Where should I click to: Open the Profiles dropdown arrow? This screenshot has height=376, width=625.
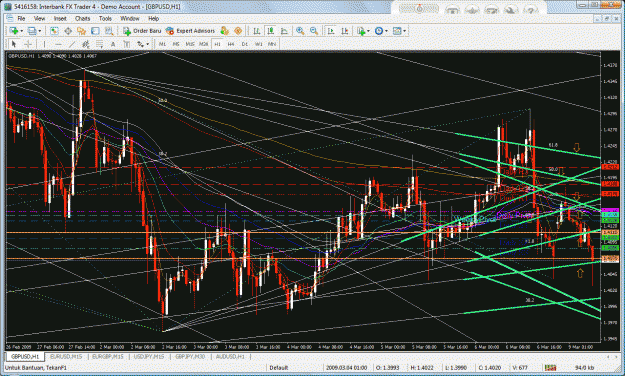(39, 31)
